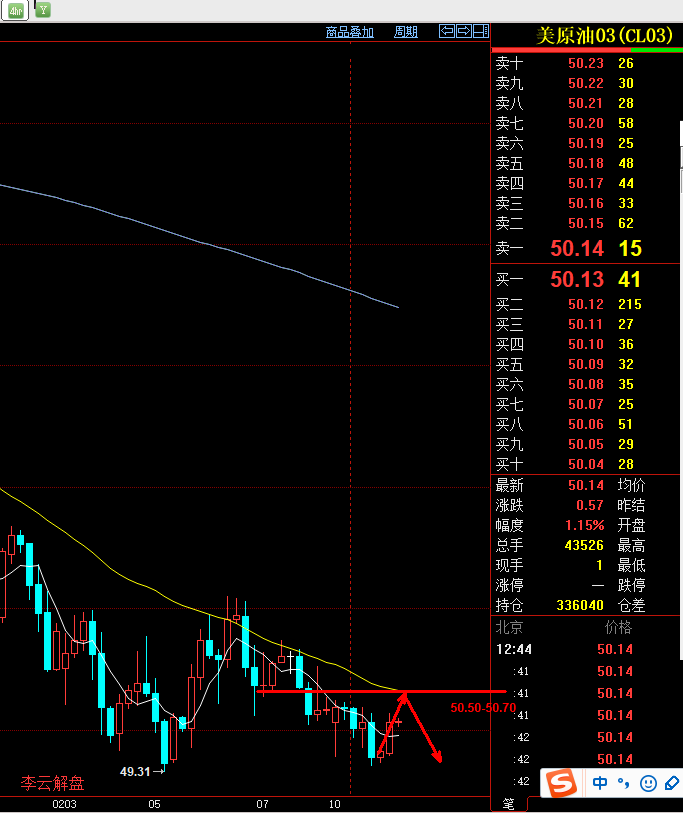This screenshot has height=813, width=683.
Task: Toggle the Sogou punctuation mode button
Action: click(x=623, y=782)
